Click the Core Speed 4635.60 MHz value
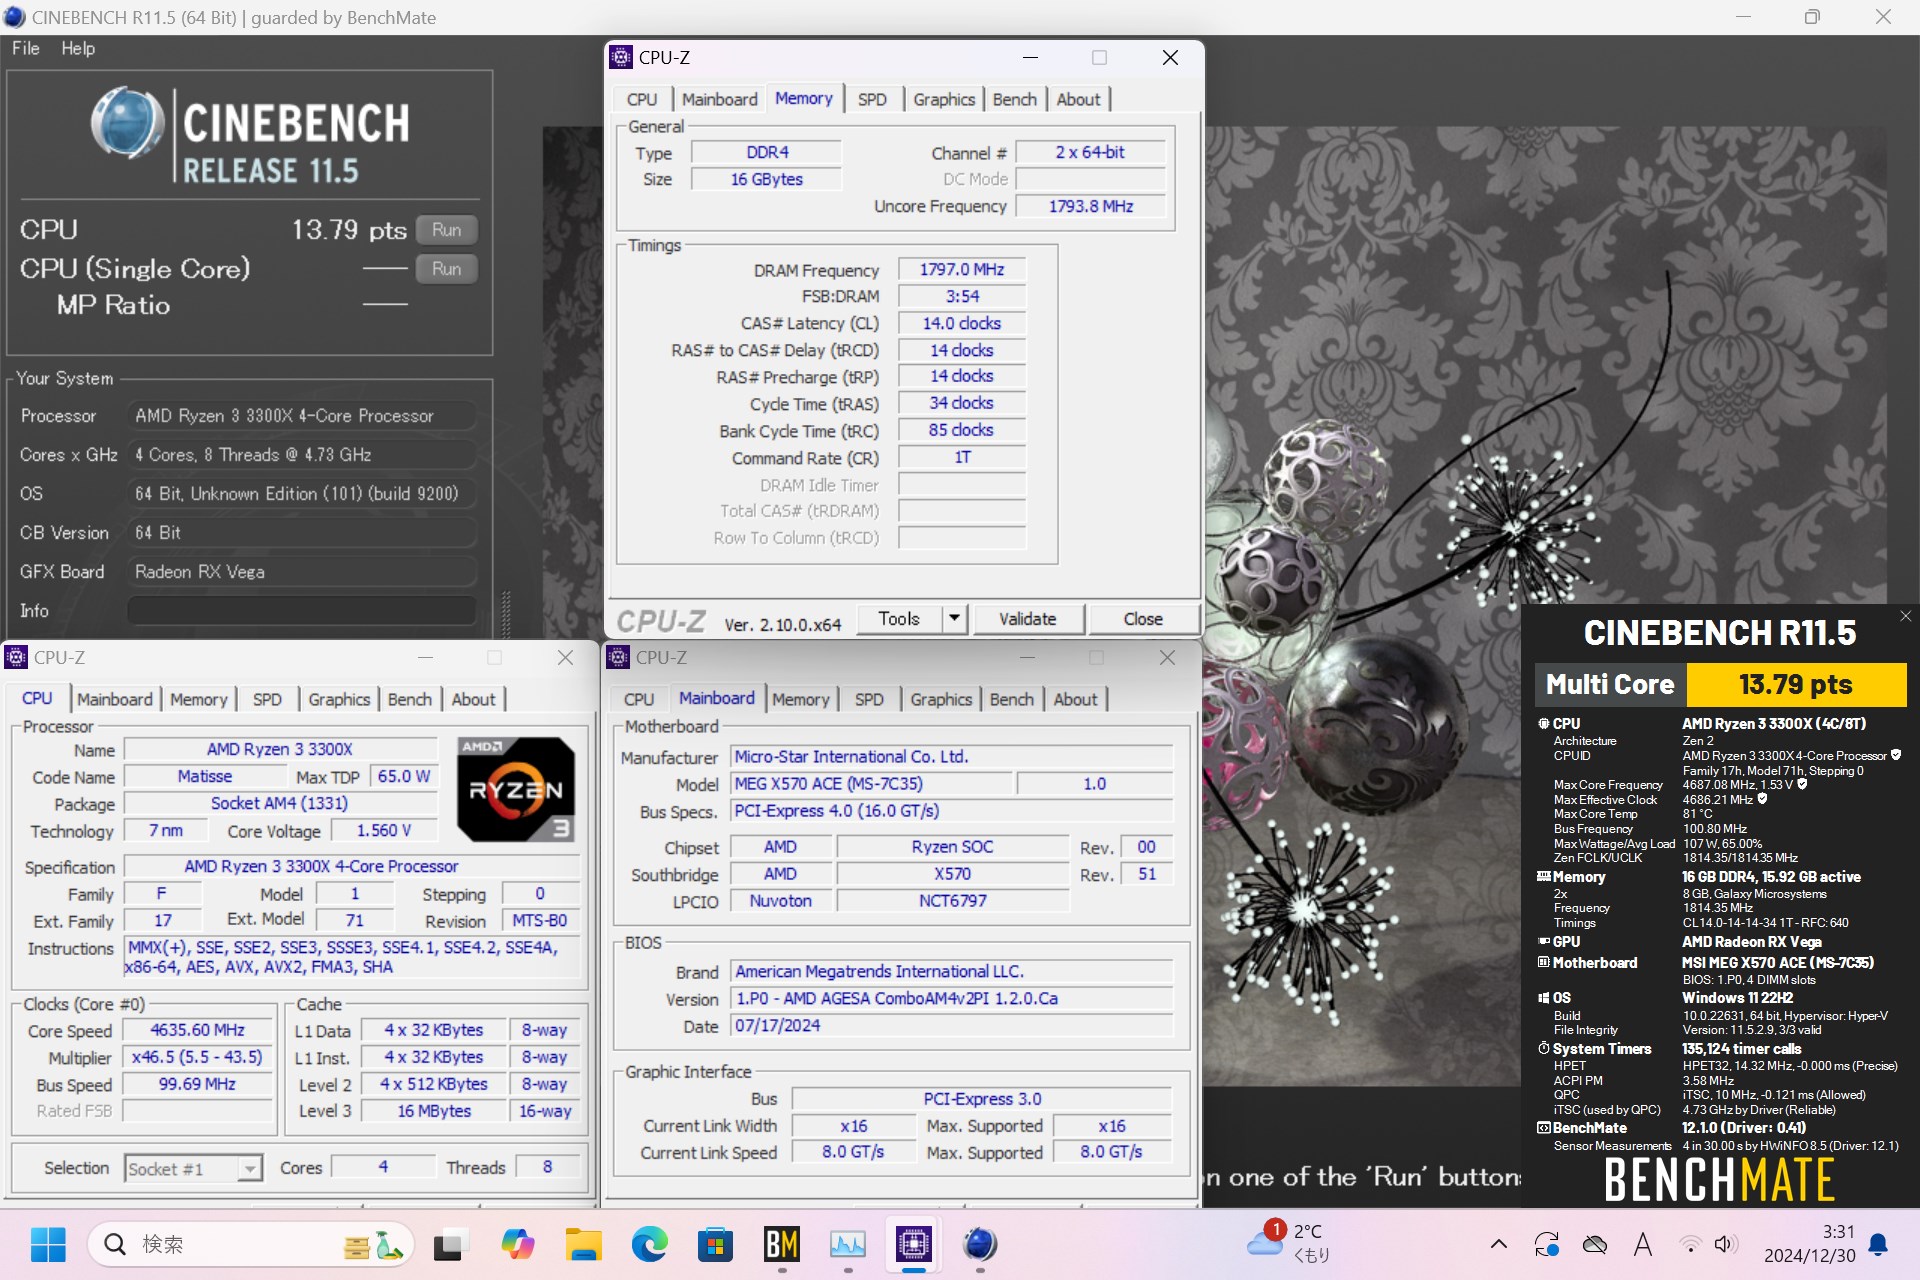This screenshot has height=1280, width=1920. (x=197, y=1030)
